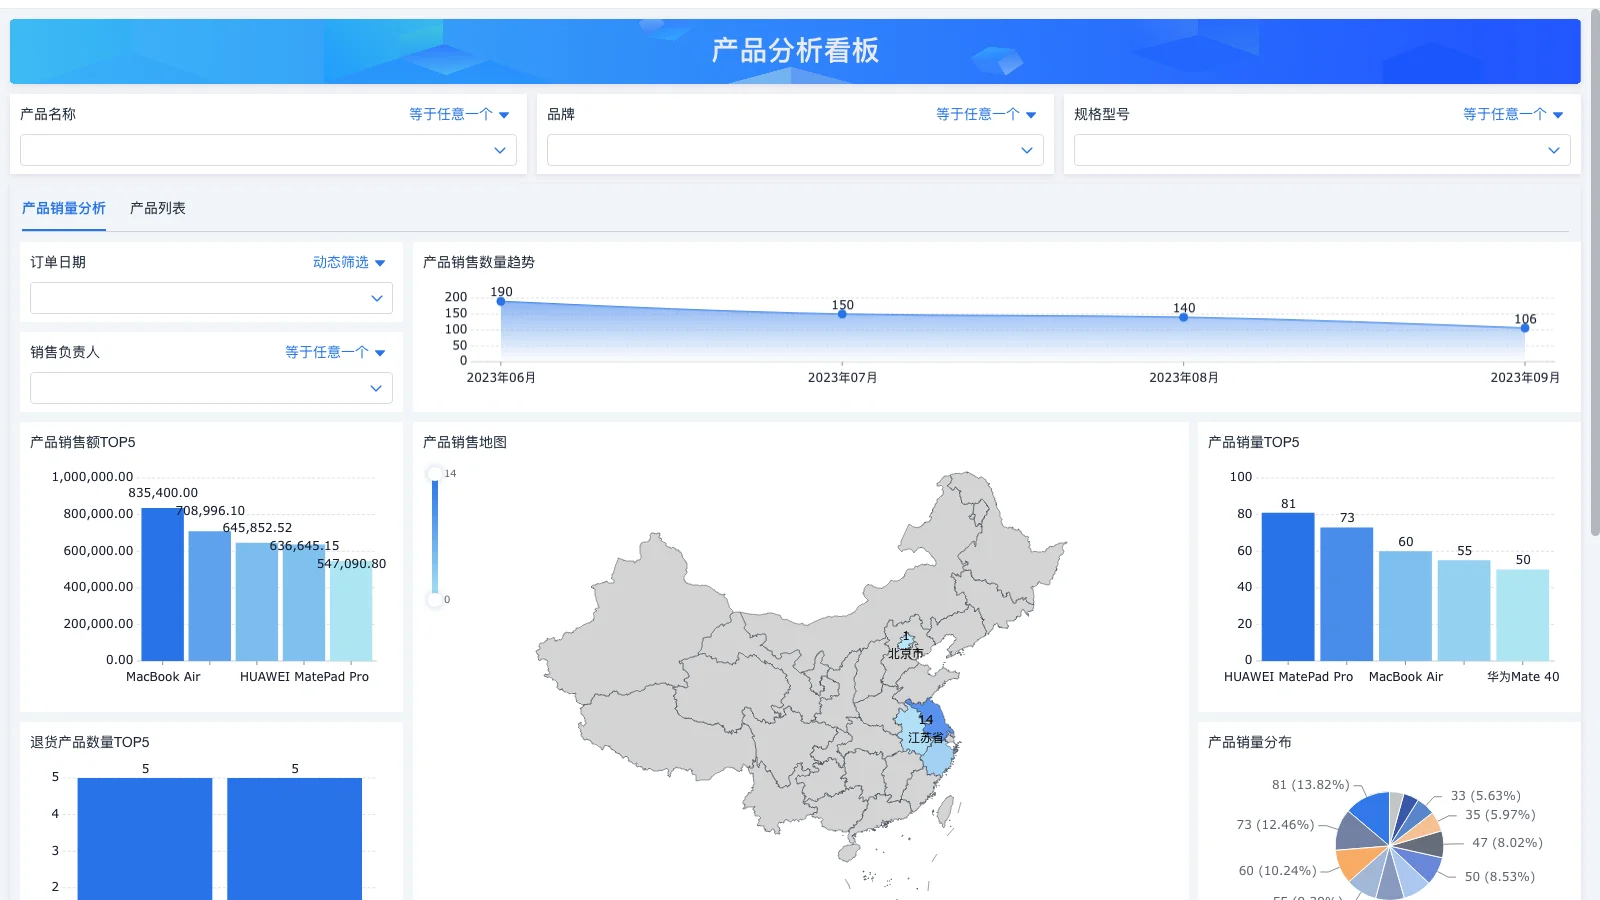Click the top handle of the map legend slider
Screen dimensions: 1600x900
tap(435, 472)
